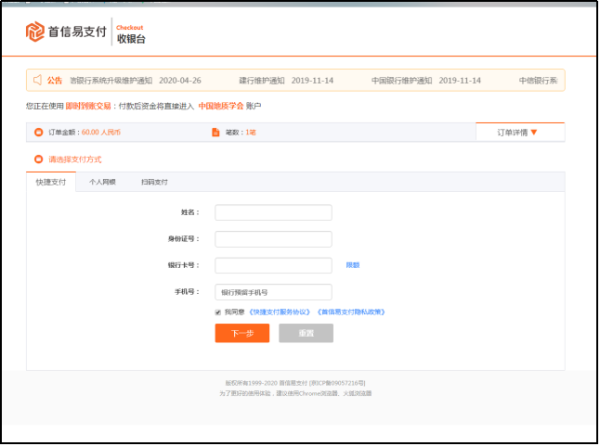
Task: Expand the 订单详情 dropdown
Action: [x=519, y=132]
